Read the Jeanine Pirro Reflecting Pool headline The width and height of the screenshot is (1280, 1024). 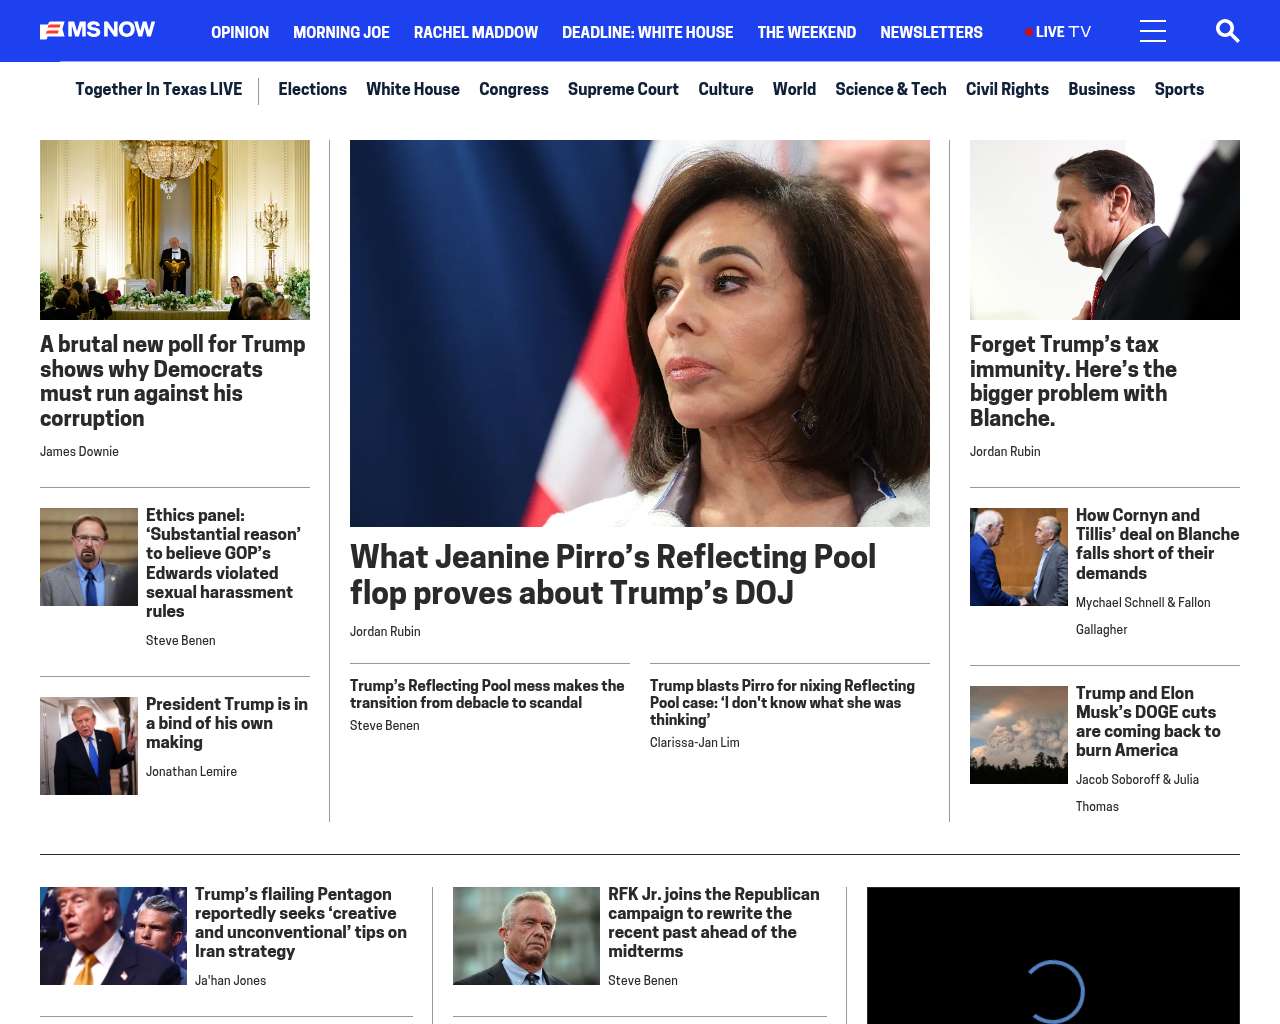coord(613,575)
